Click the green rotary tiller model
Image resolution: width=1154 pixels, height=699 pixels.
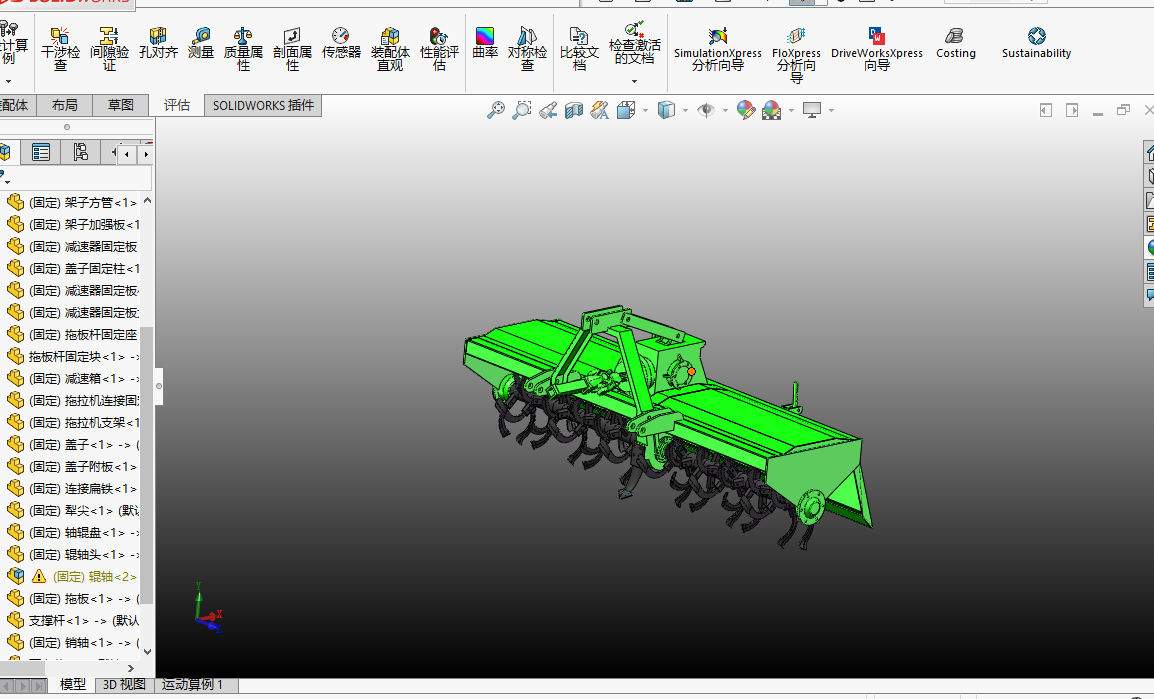click(668, 428)
